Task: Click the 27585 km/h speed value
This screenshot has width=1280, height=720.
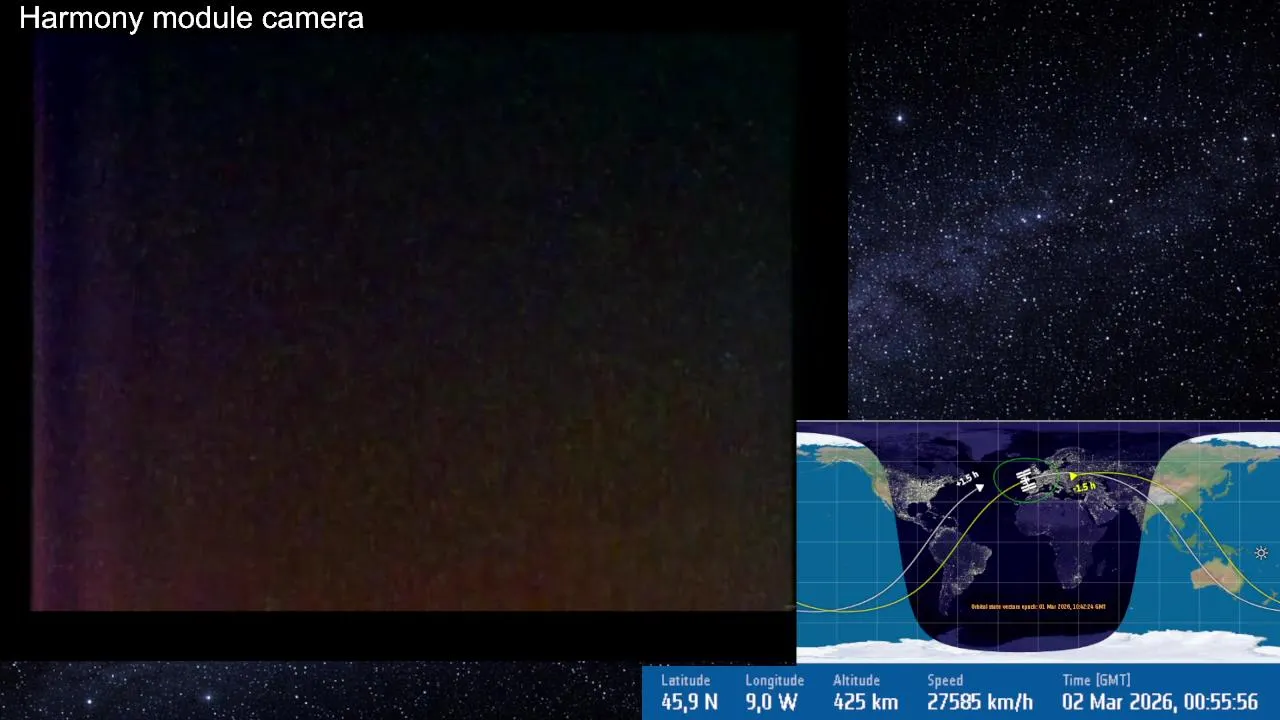Action: click(x=980, y=702)
